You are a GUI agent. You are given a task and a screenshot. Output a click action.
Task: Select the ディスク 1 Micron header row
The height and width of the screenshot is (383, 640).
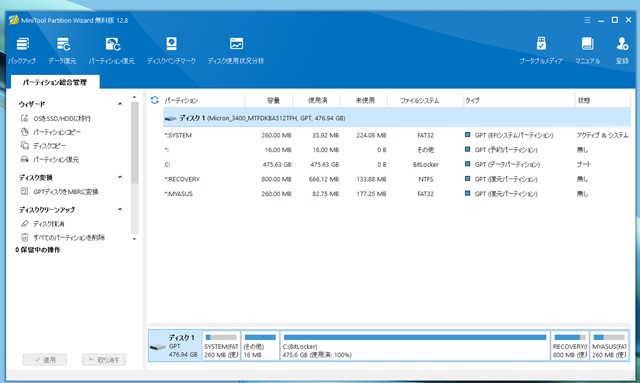pyautogui.click(x=397, y=118)
